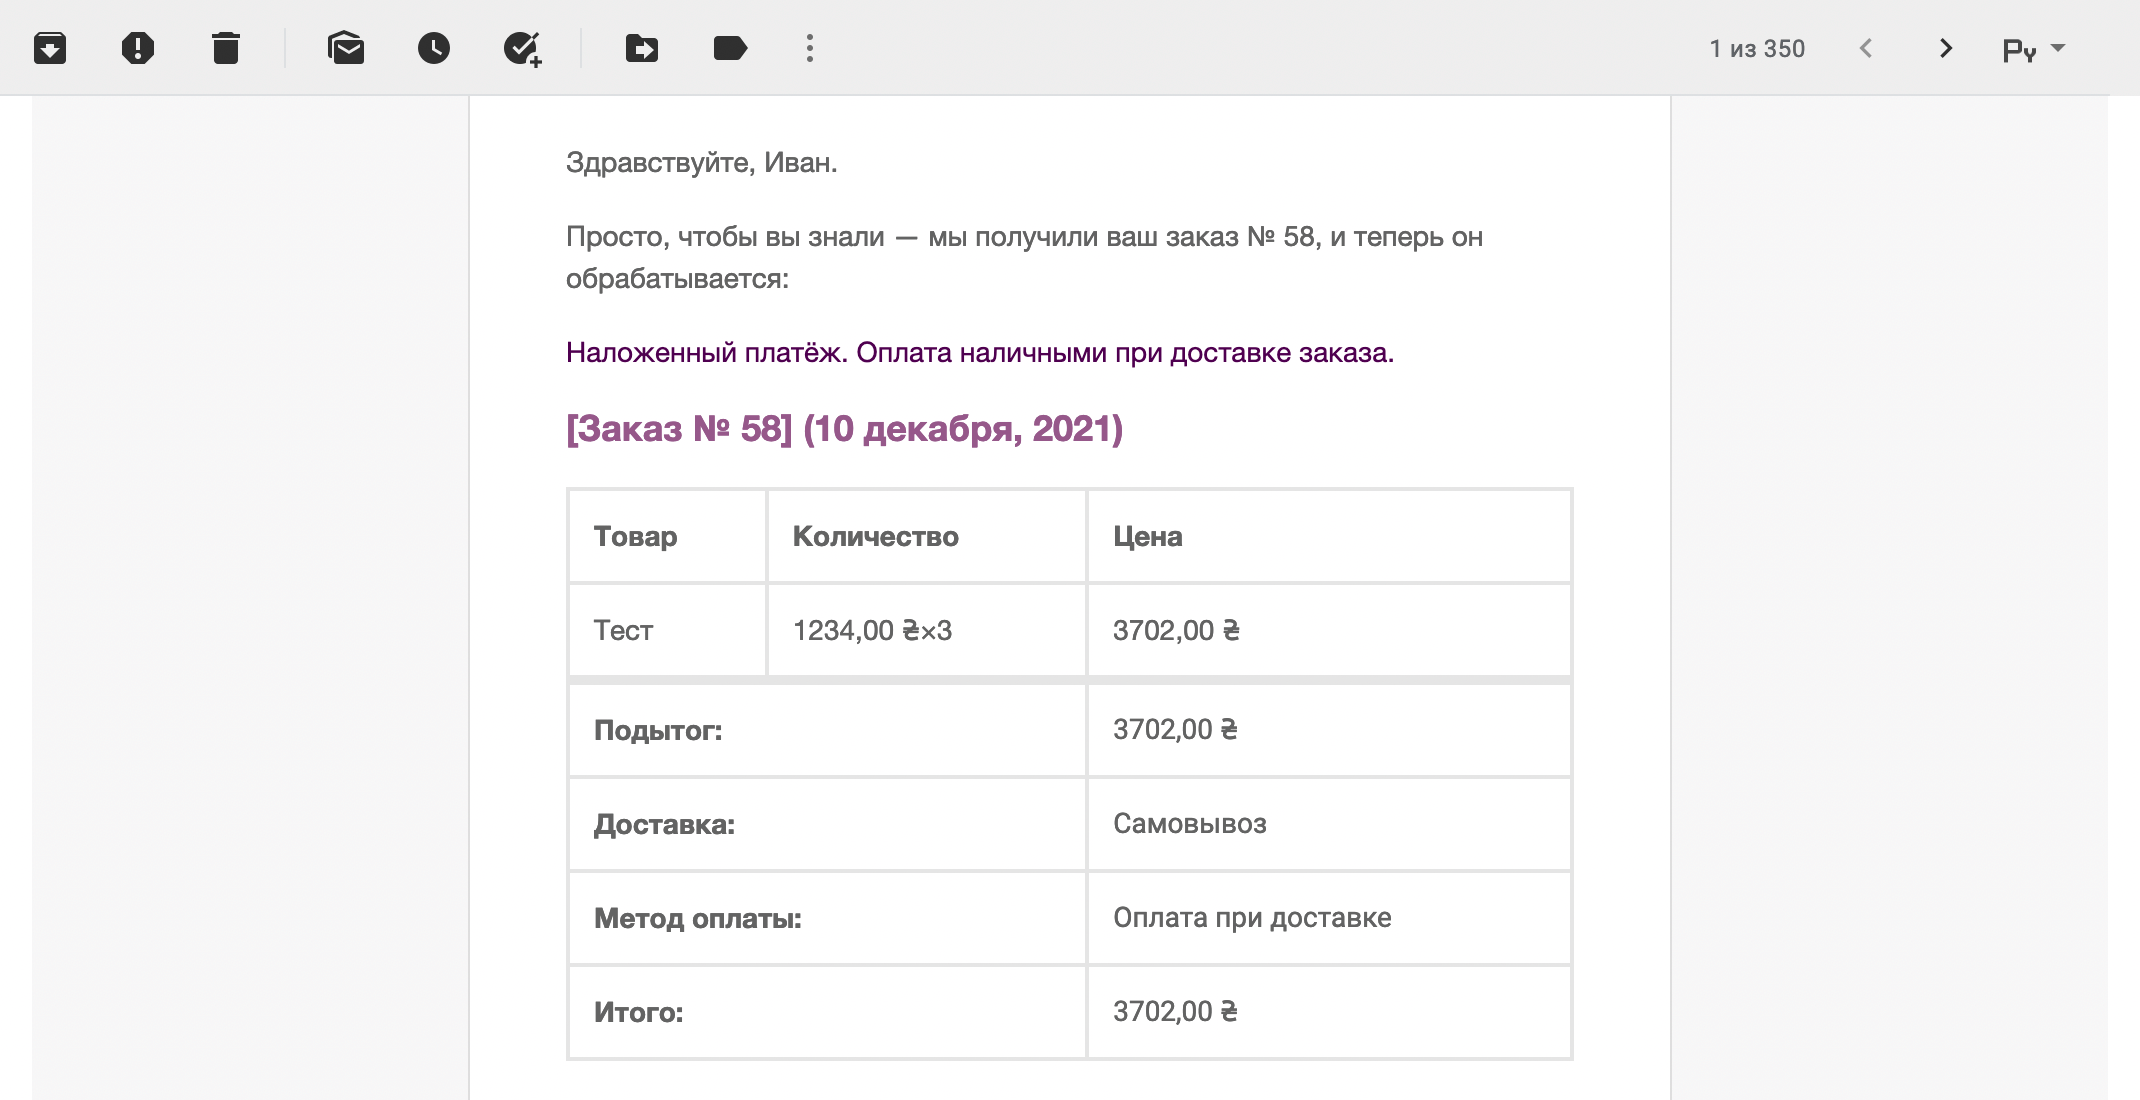This screenshot has height=1100, width=2140.
Task: Open the input language Ру dropdown
Action: point(2034,49)
